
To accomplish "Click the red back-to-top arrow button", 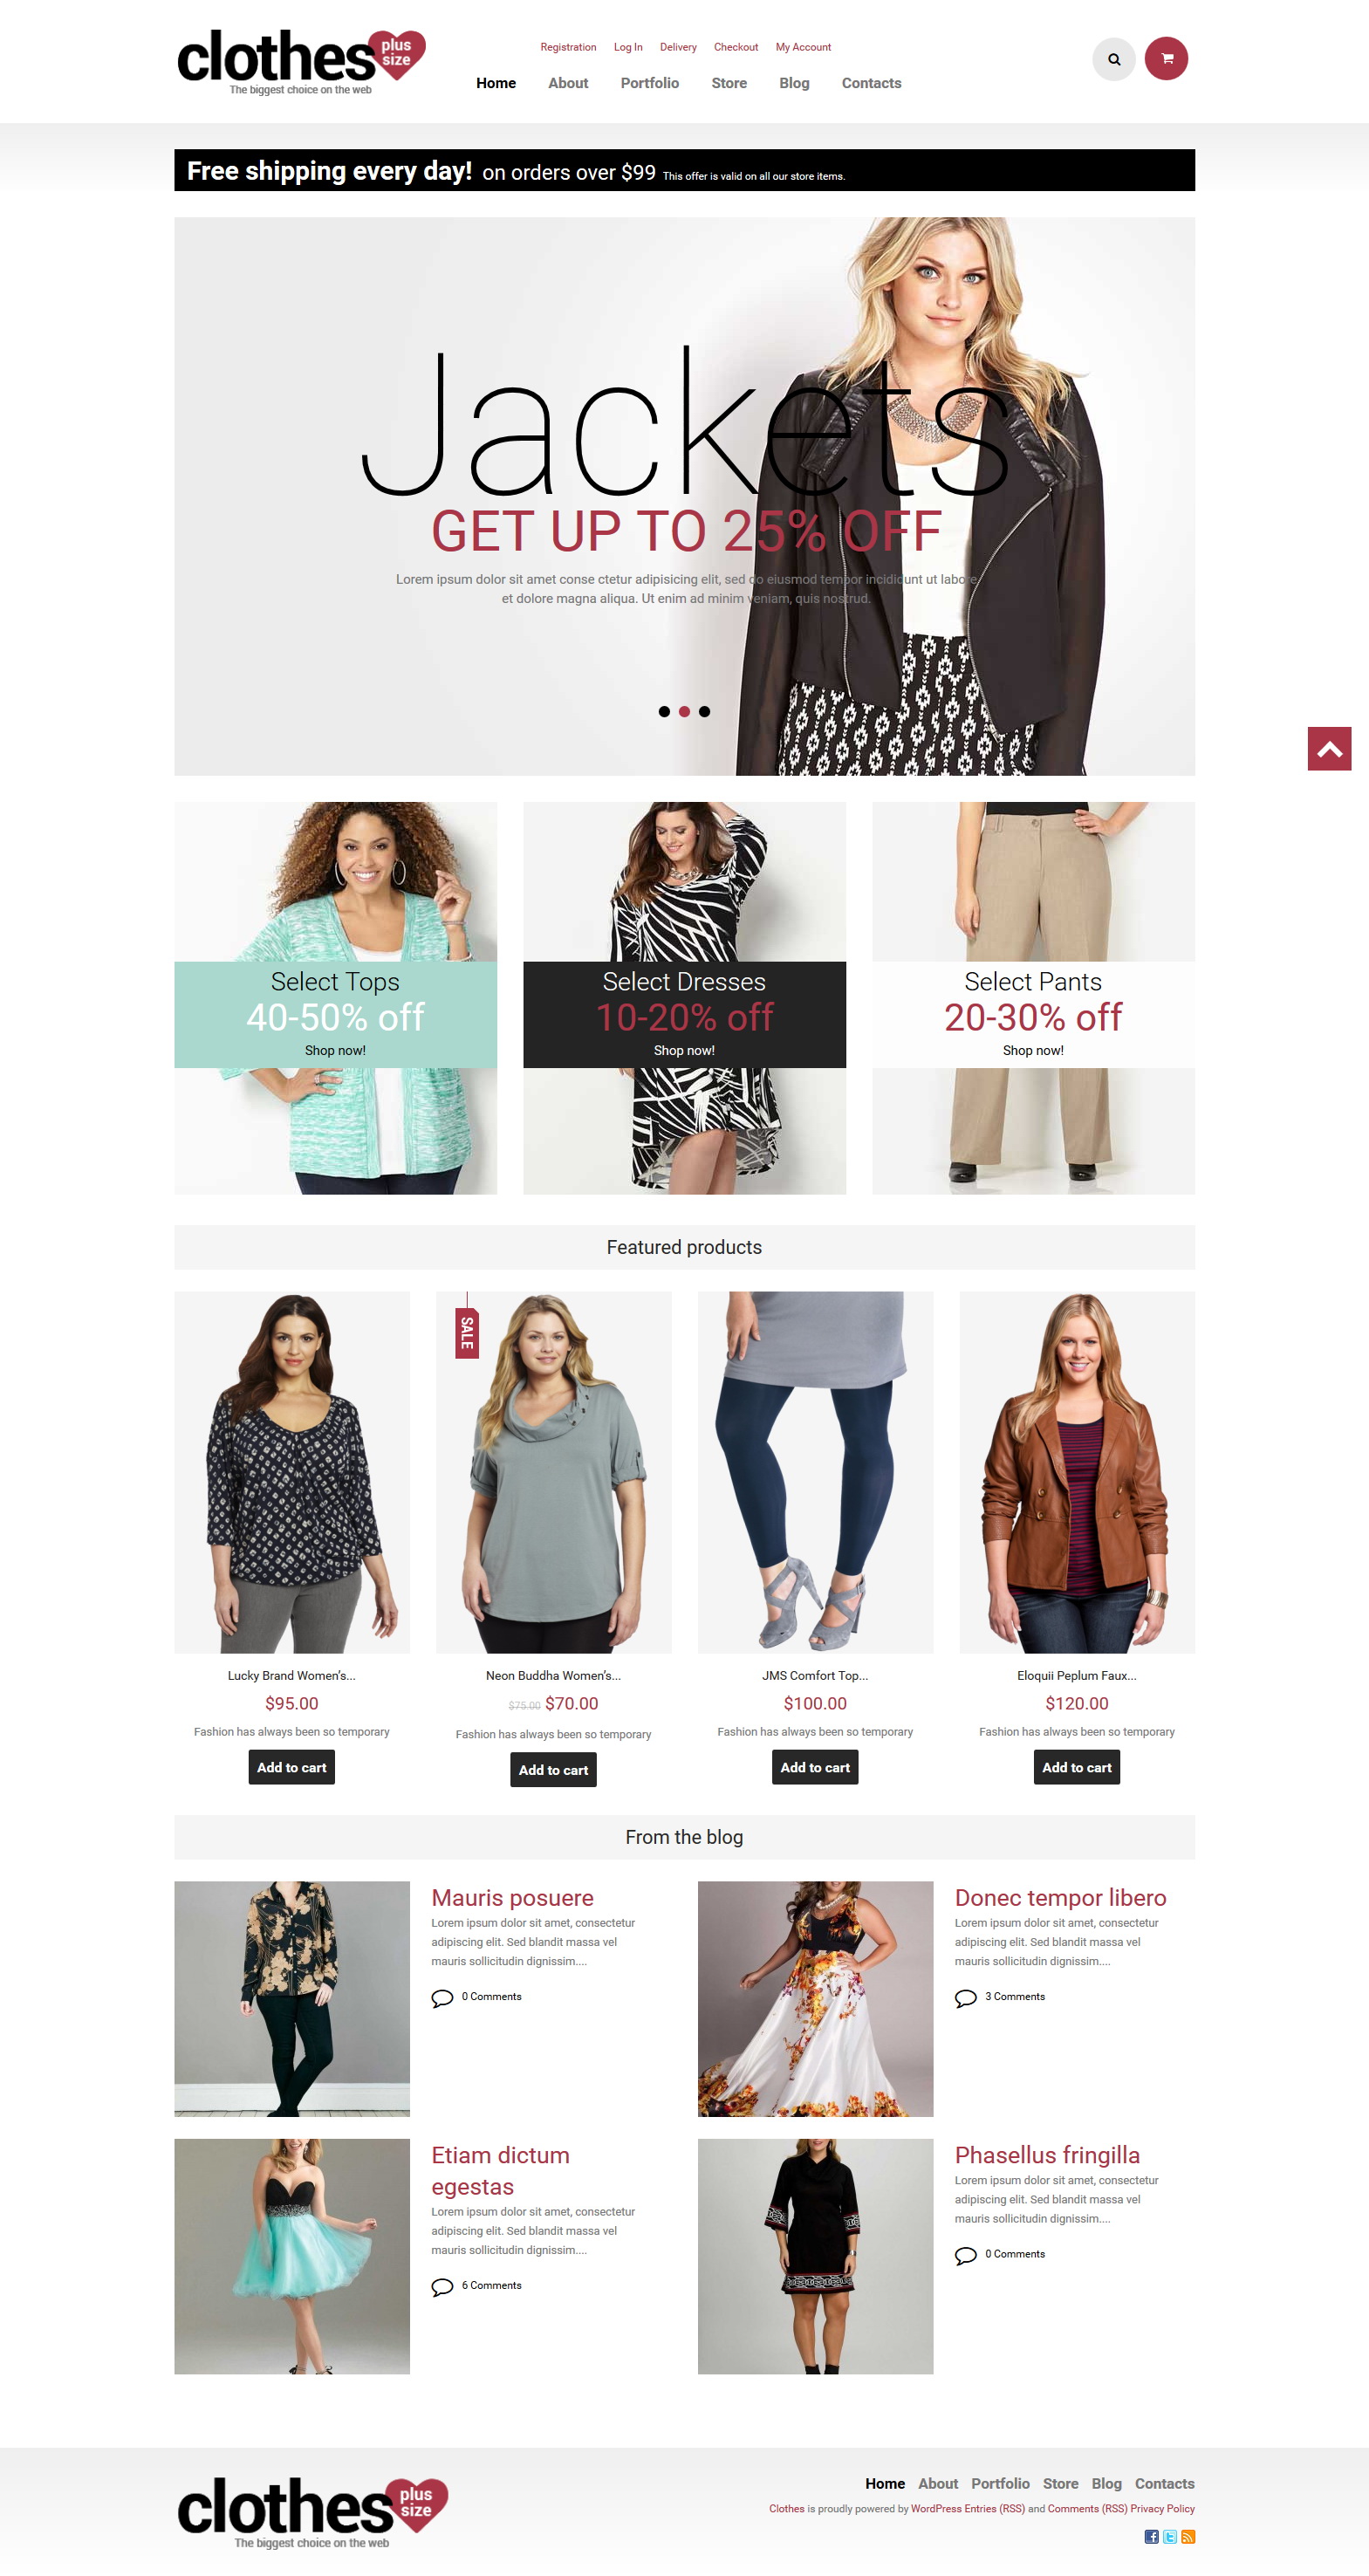I will 1329,749.
